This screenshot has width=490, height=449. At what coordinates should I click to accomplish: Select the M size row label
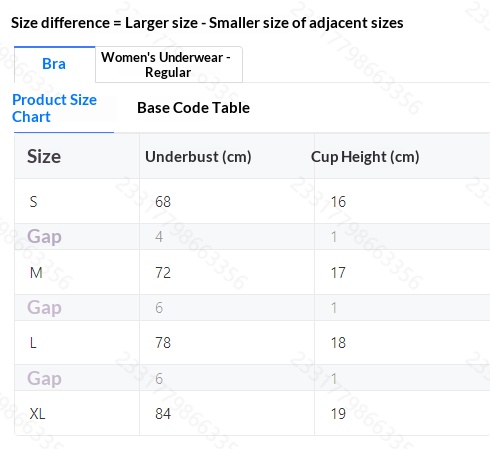click(36, 273)
